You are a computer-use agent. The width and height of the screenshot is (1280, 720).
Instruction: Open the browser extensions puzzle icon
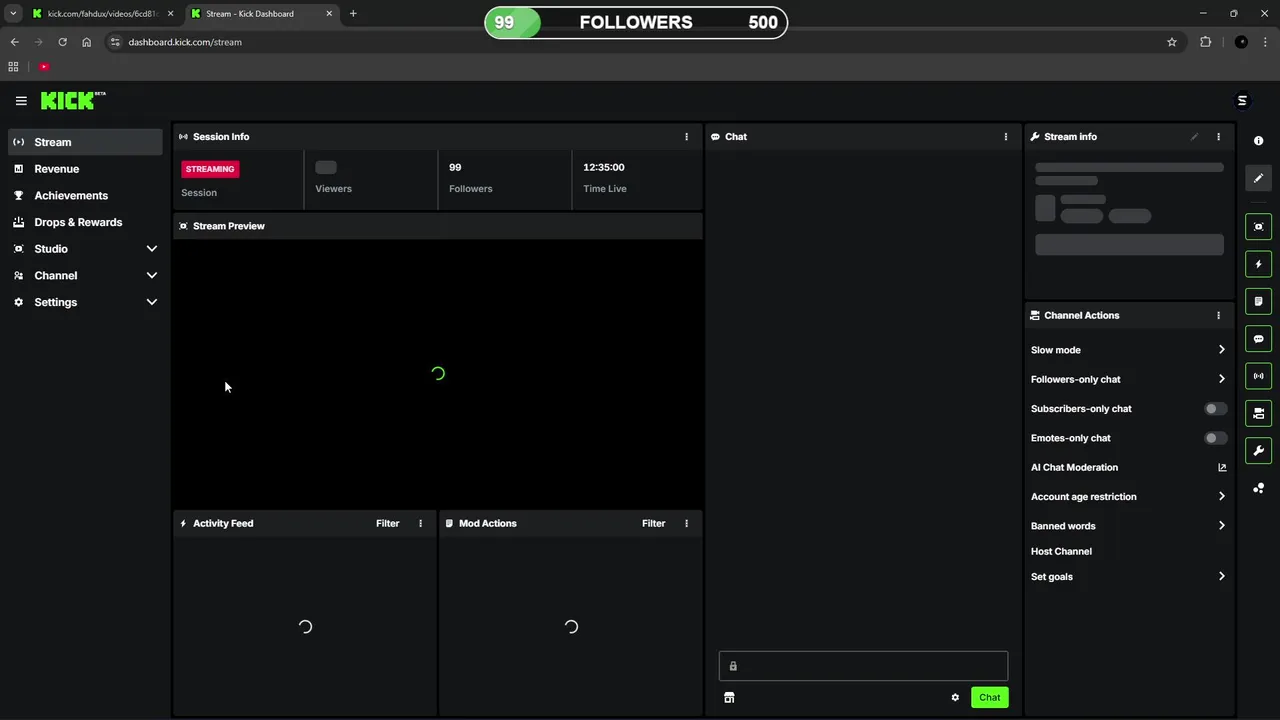coord(1205,42)
